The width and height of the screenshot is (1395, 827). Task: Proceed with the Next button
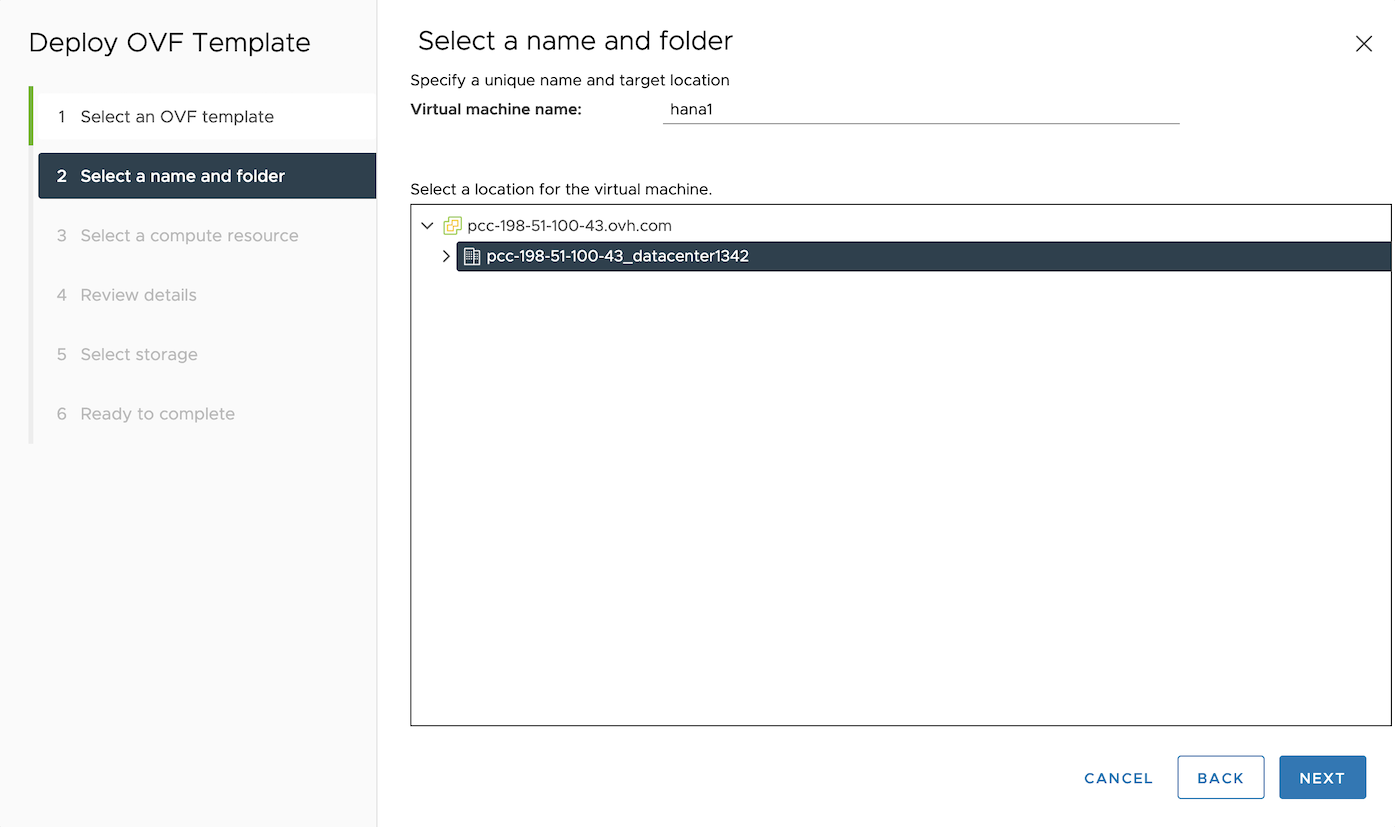point(1321,778)
